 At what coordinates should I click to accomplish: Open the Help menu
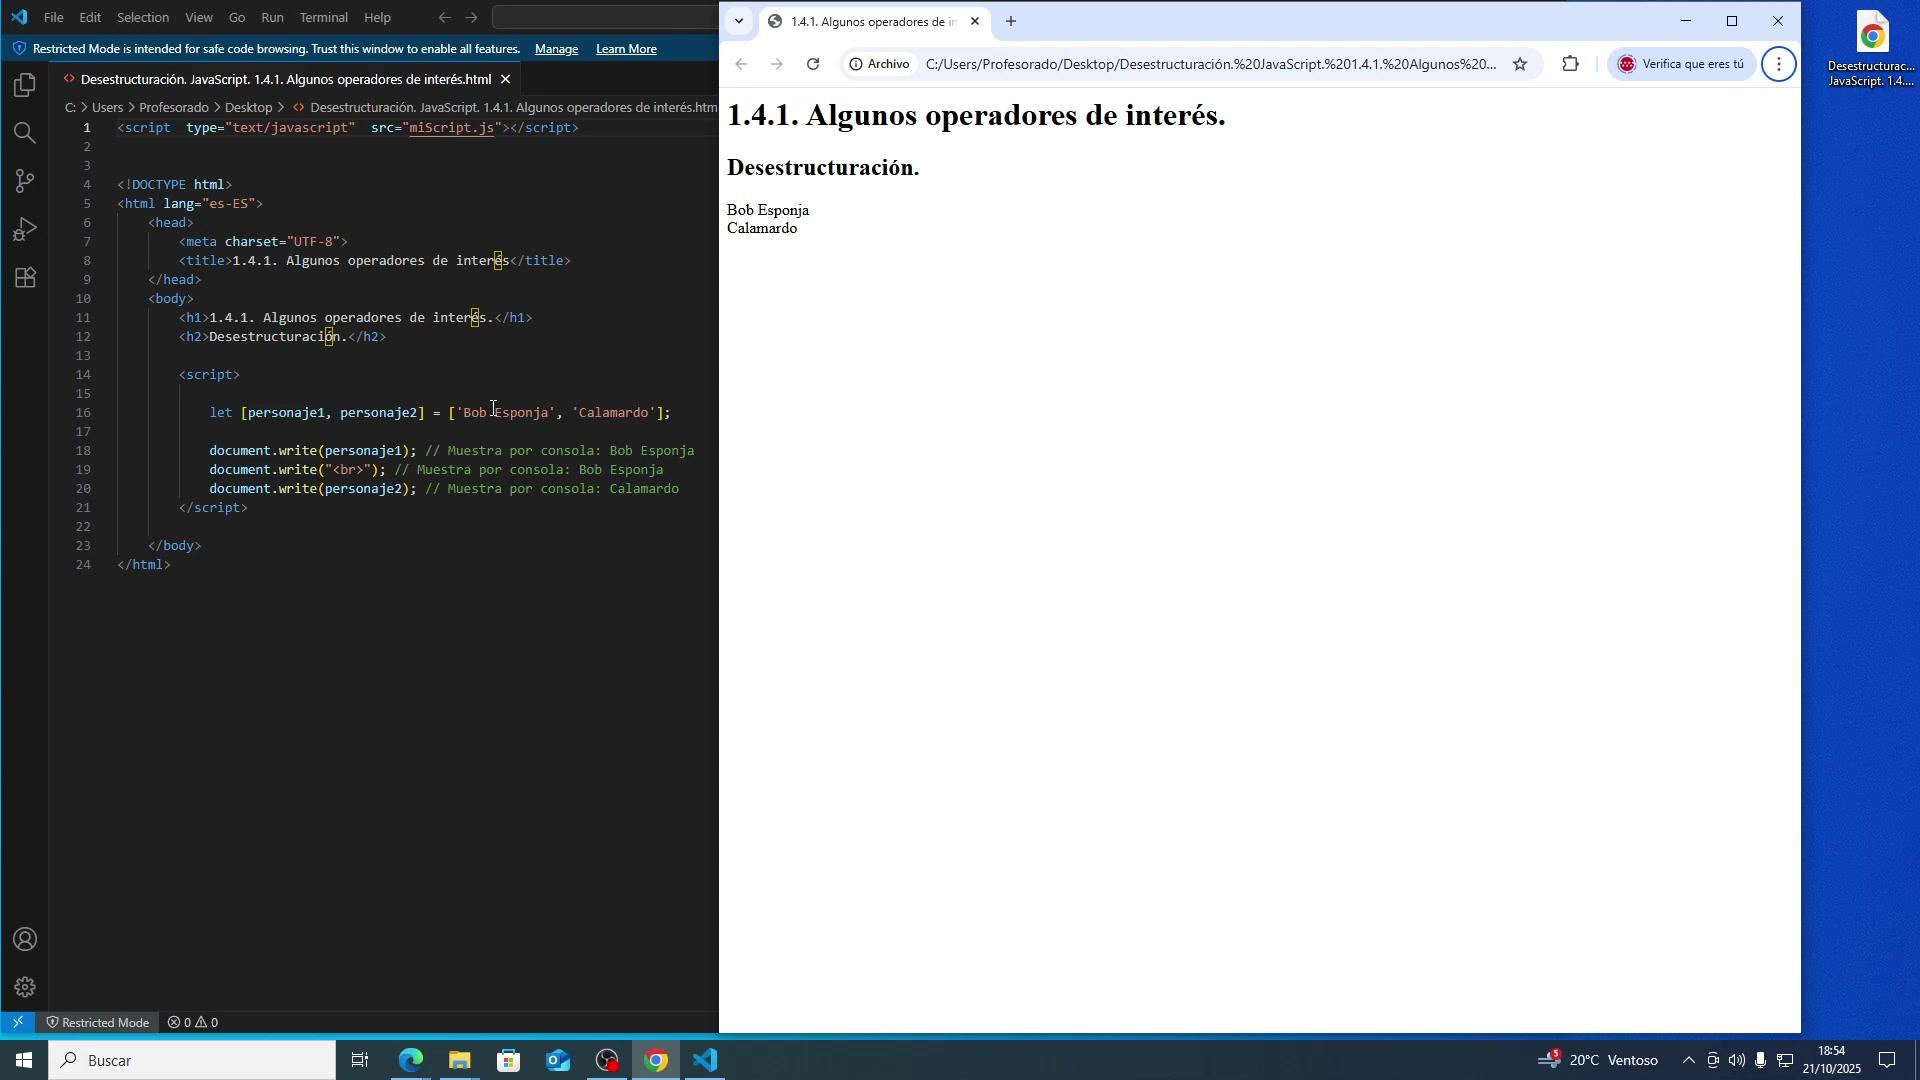377,17
